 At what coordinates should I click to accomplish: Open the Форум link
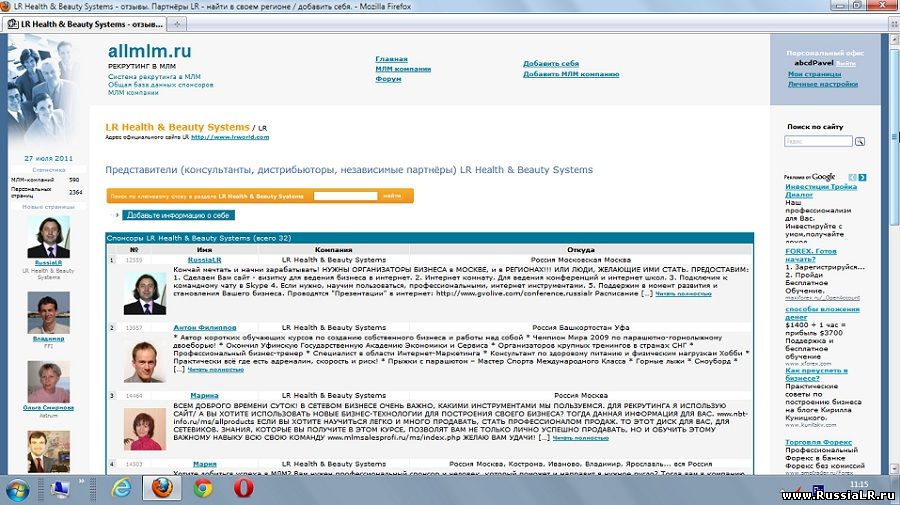388,79
